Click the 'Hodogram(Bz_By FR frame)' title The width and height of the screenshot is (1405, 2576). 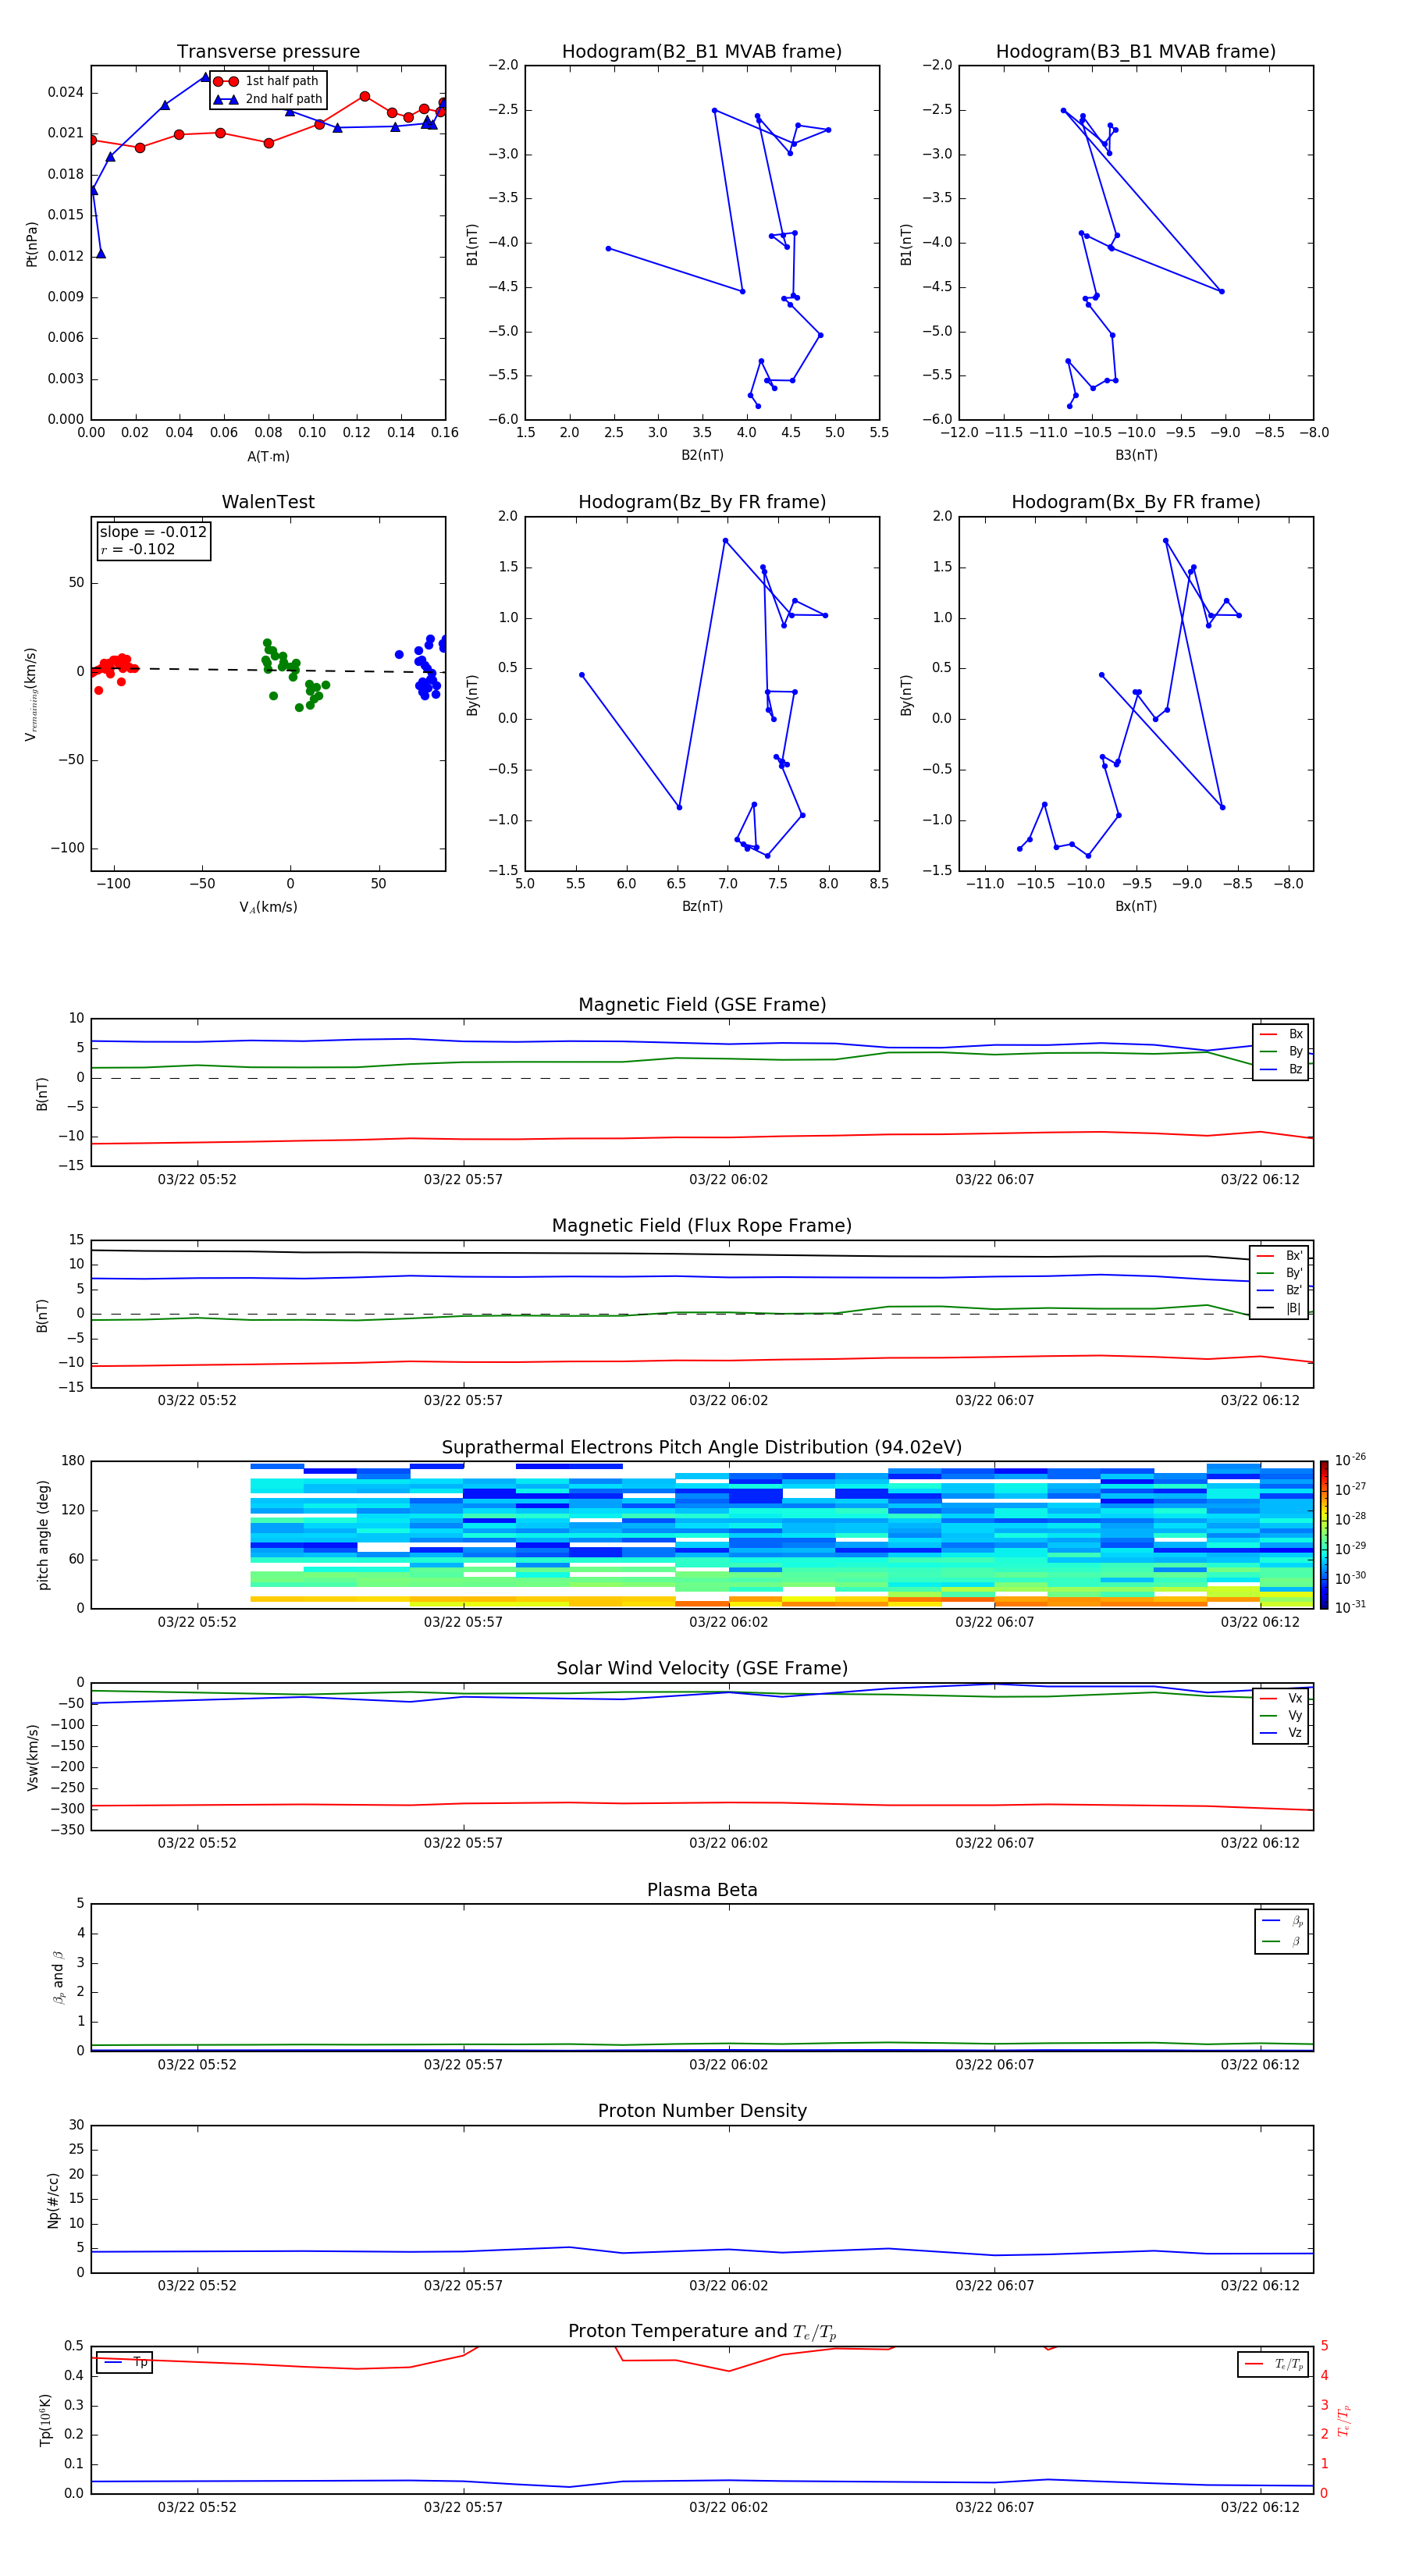[702, 502]
